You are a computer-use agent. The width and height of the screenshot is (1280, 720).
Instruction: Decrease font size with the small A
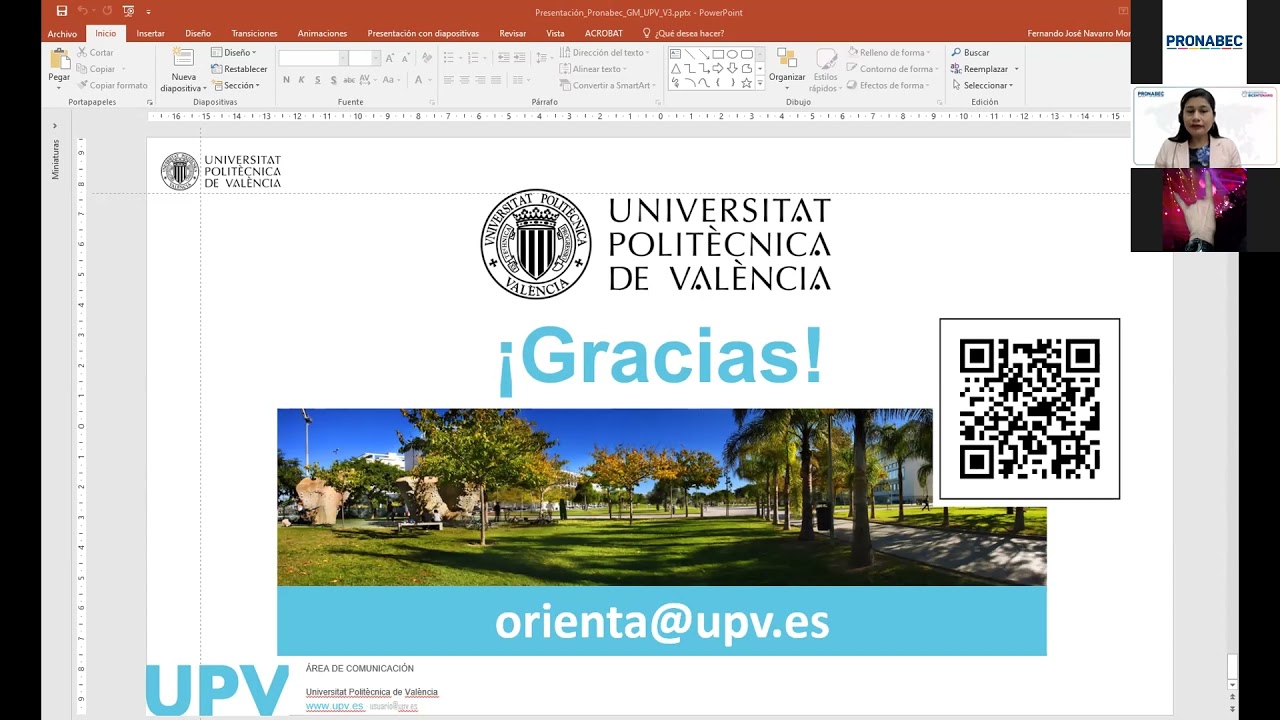[405, 58]
